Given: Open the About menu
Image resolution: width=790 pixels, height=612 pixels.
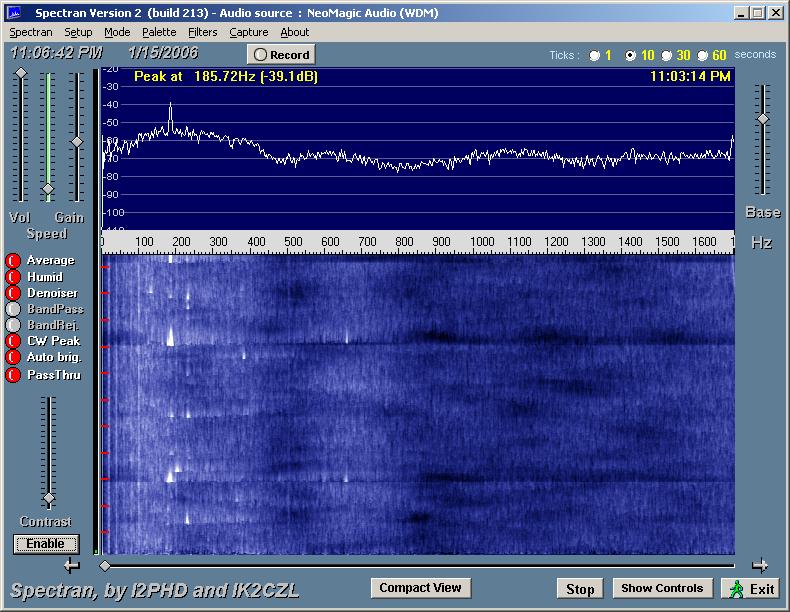Looking at the screenshot, I should (x=295, y=32).
